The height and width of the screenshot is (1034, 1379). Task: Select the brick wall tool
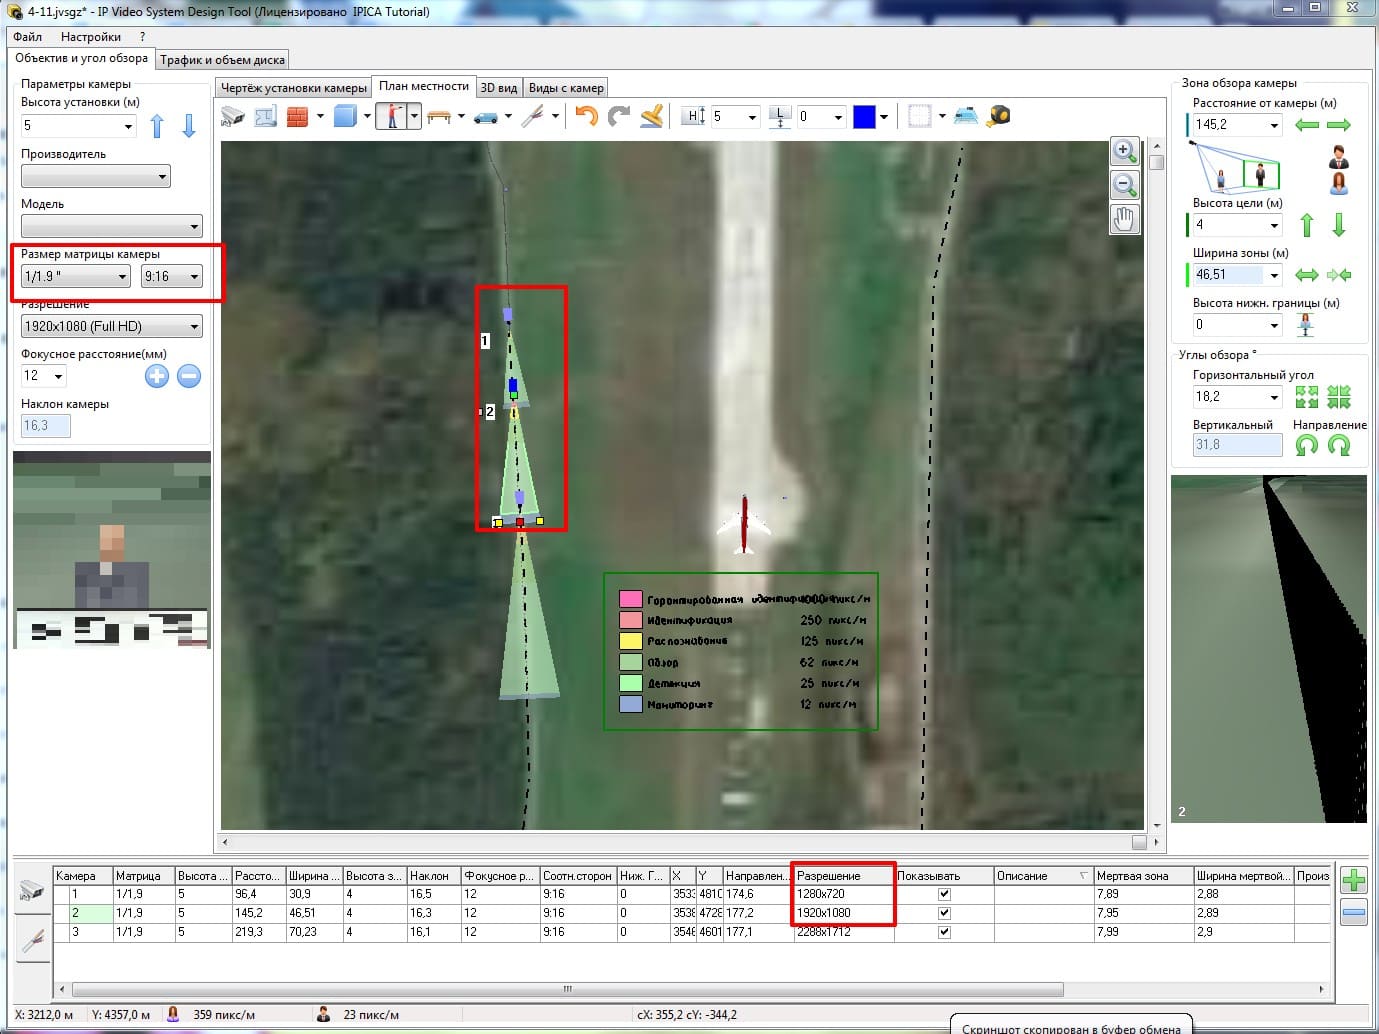[297, 117]
